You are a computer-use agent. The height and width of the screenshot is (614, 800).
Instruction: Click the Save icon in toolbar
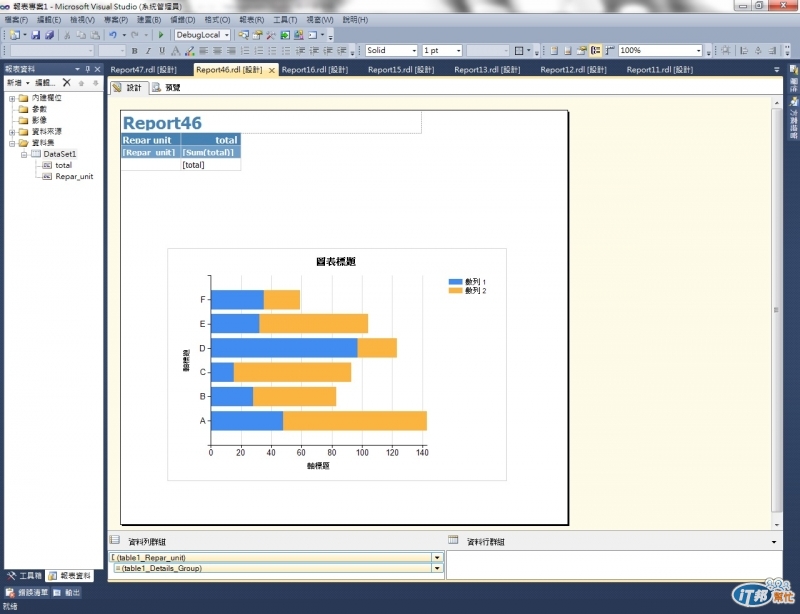point(36,35)
